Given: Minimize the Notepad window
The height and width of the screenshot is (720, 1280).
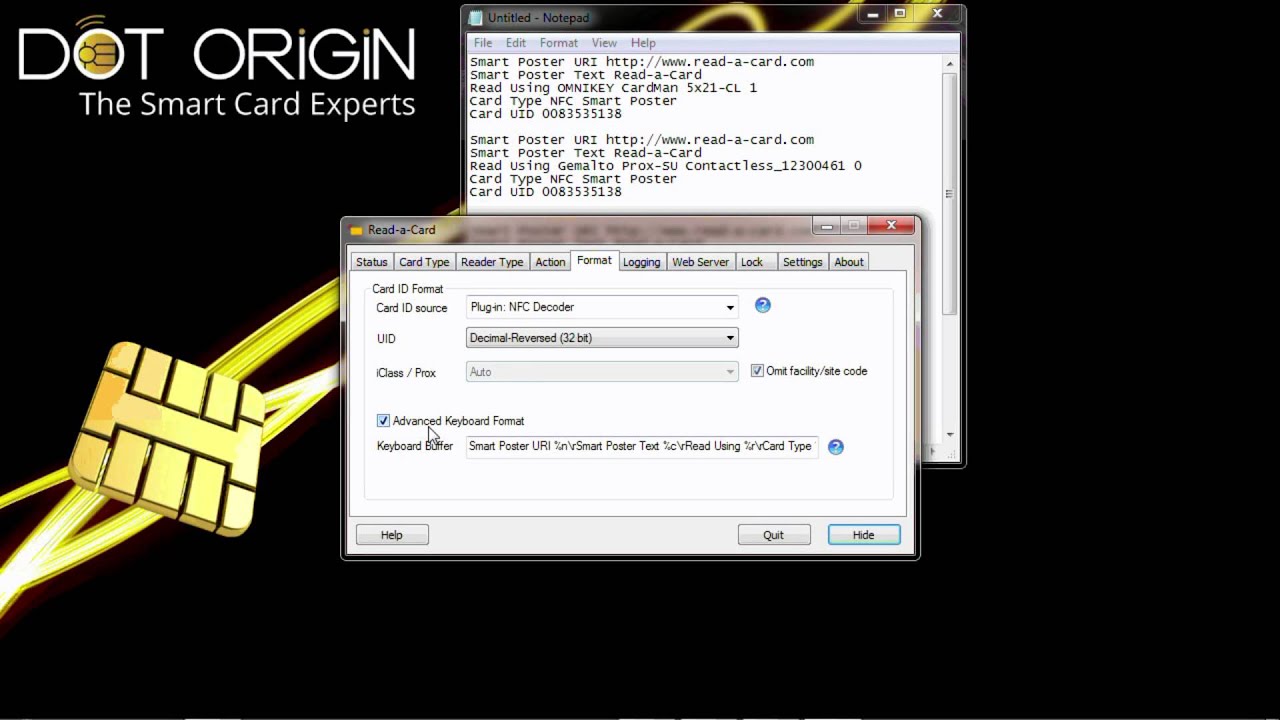Looking at the screenshot, I should [873, 14].
